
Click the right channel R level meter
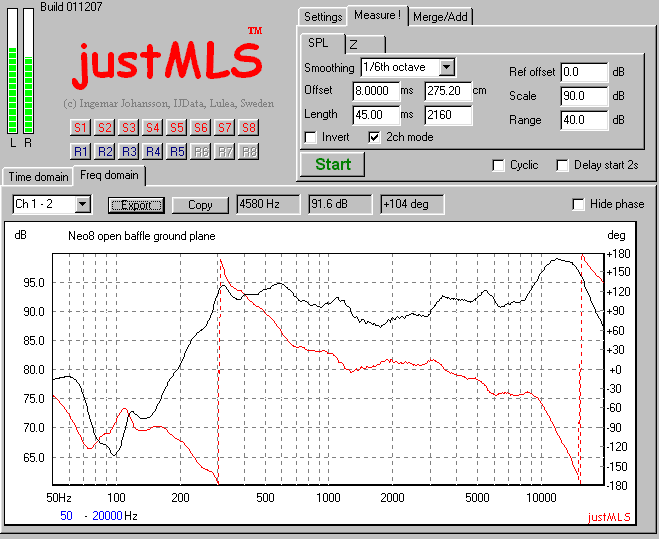[x=29, y=71]
